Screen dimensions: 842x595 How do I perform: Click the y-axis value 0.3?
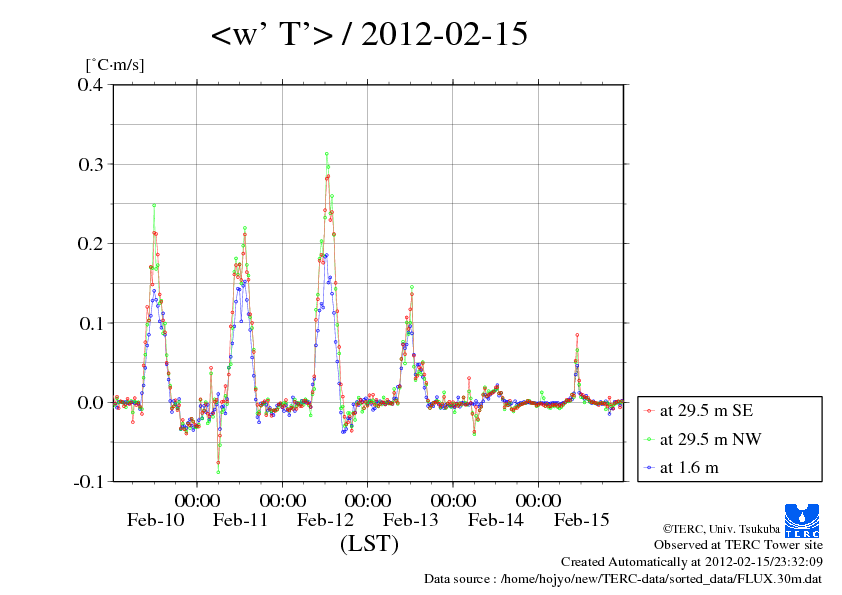(x=90, y=164)
